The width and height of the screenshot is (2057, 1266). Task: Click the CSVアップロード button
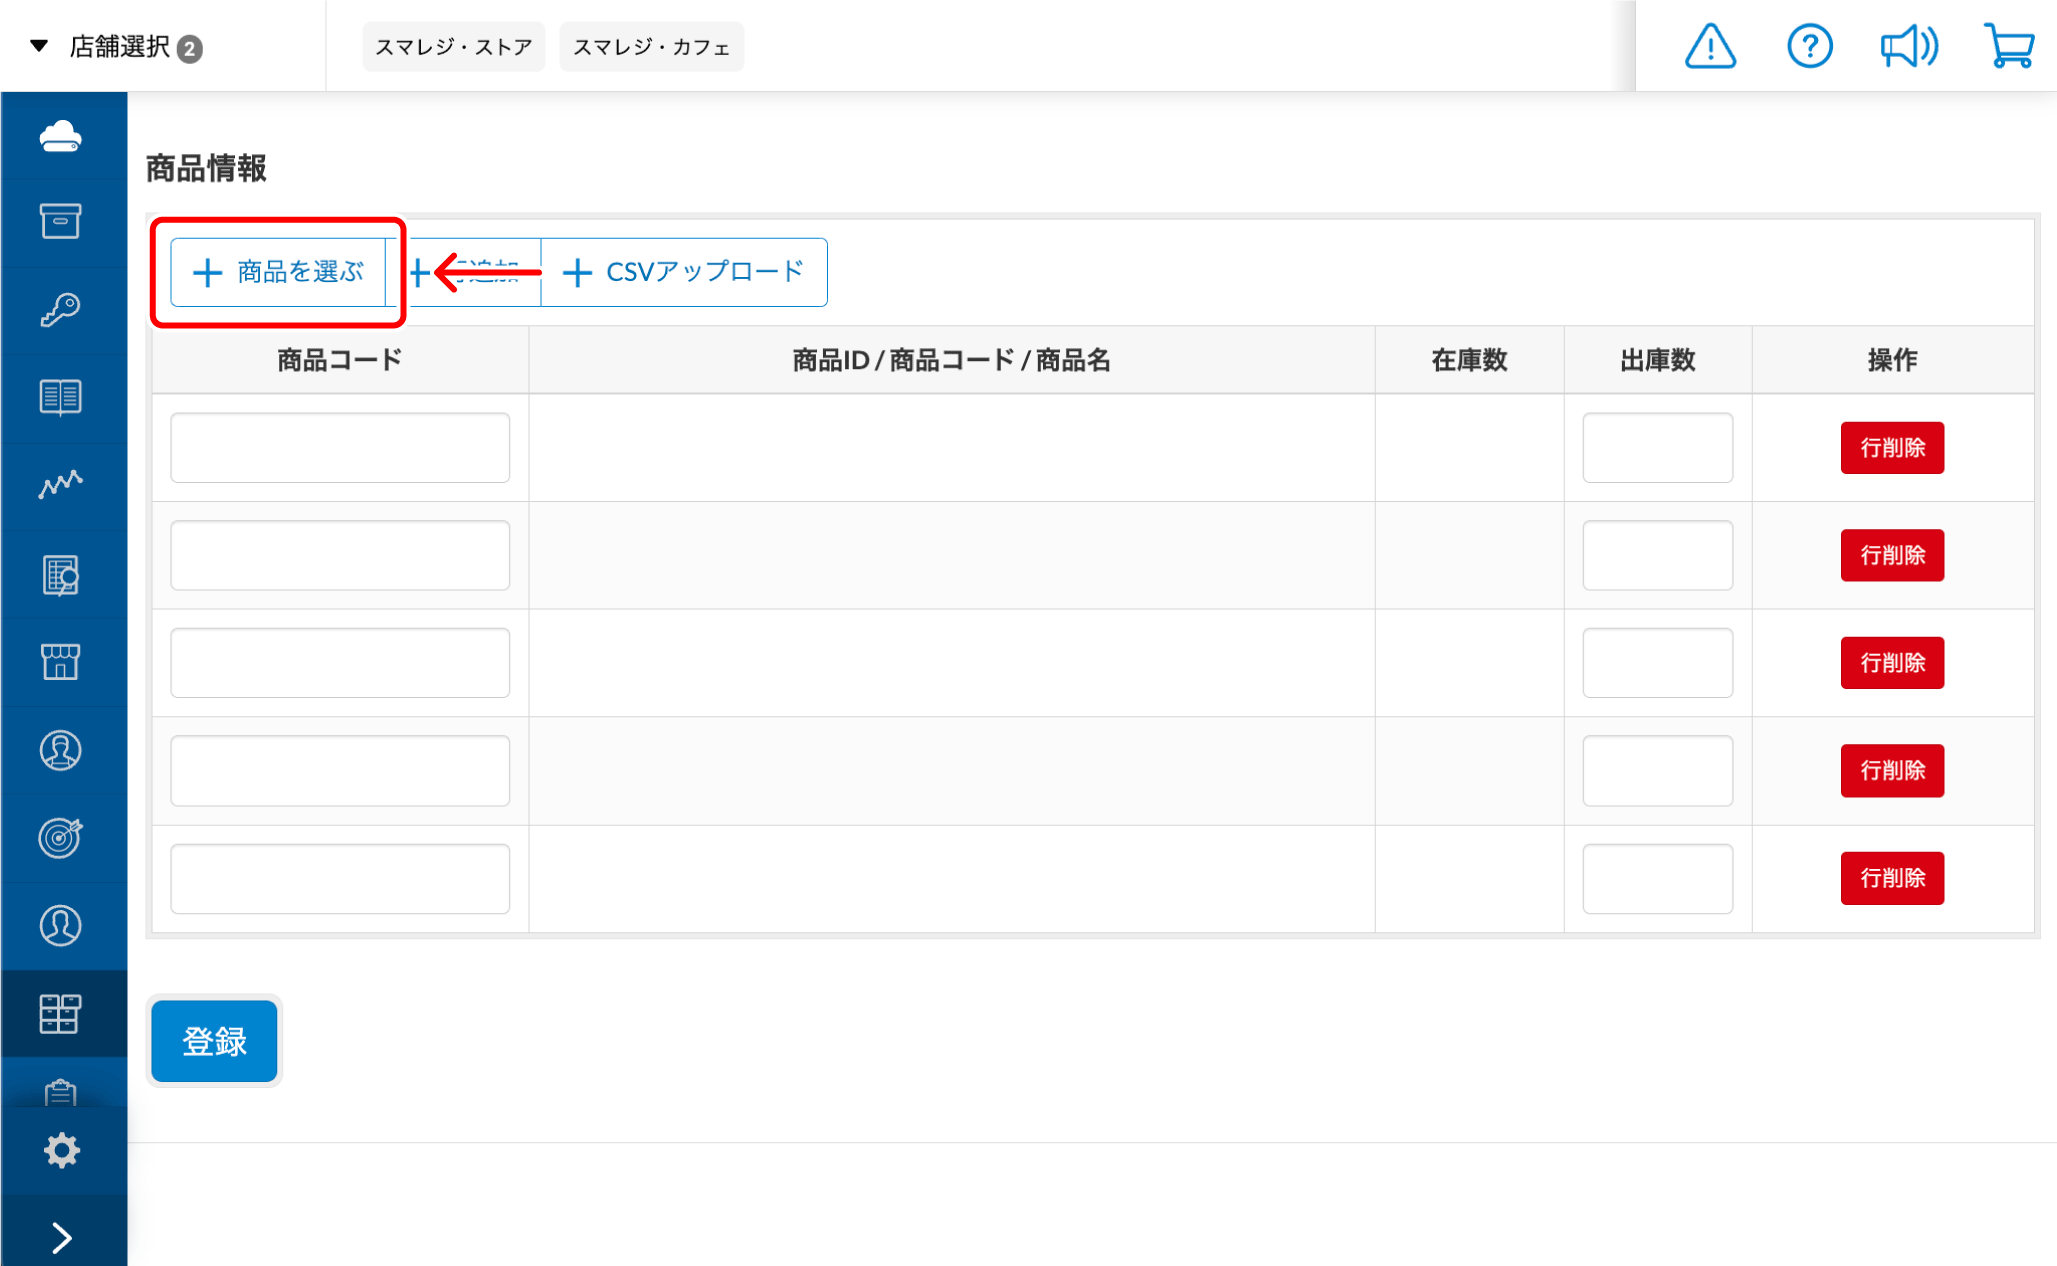684,272
